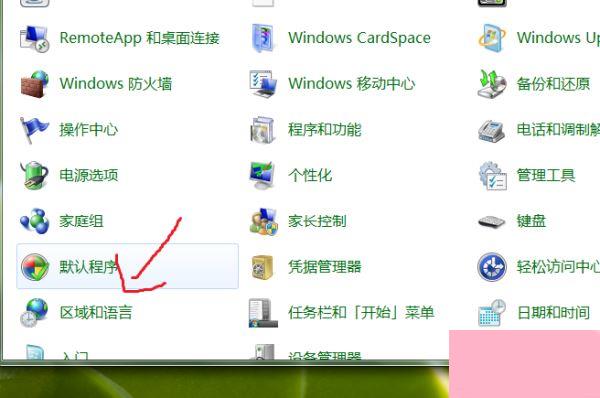Open RemoteApp 和桌面连接 link

click(x=139, y=38)
